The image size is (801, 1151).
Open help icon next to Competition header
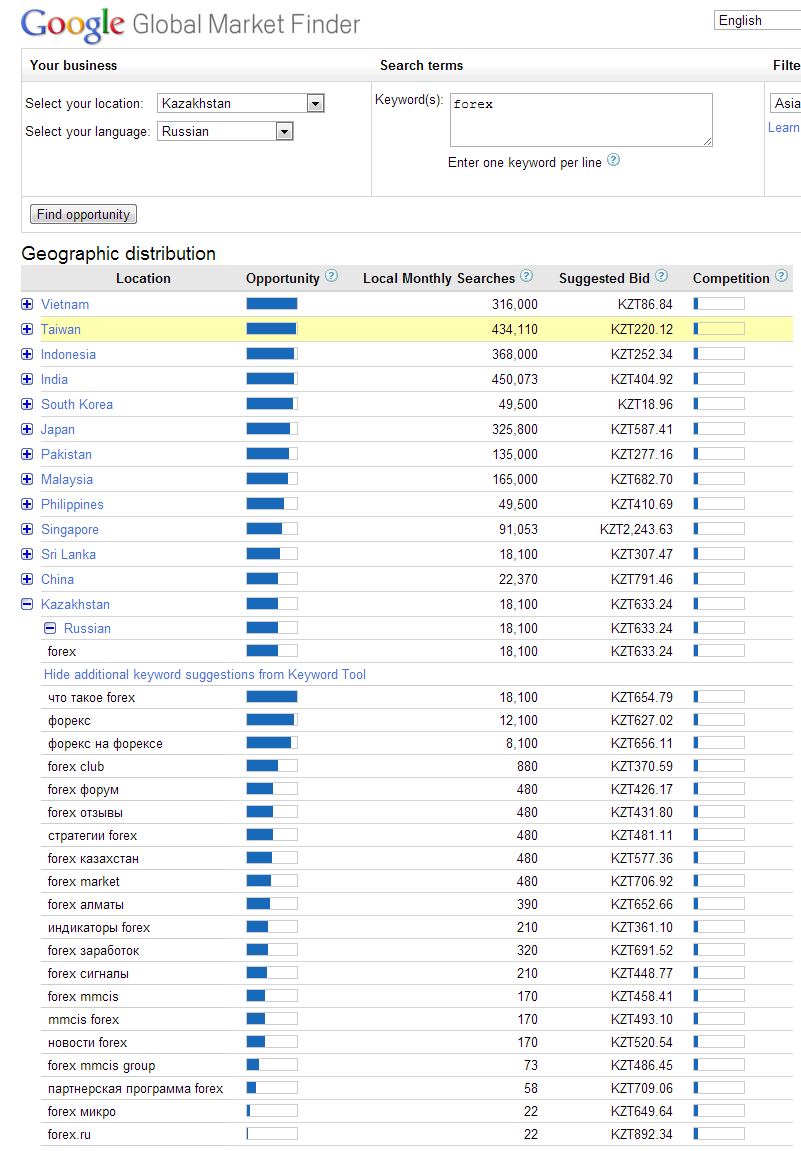click(781, 276)
